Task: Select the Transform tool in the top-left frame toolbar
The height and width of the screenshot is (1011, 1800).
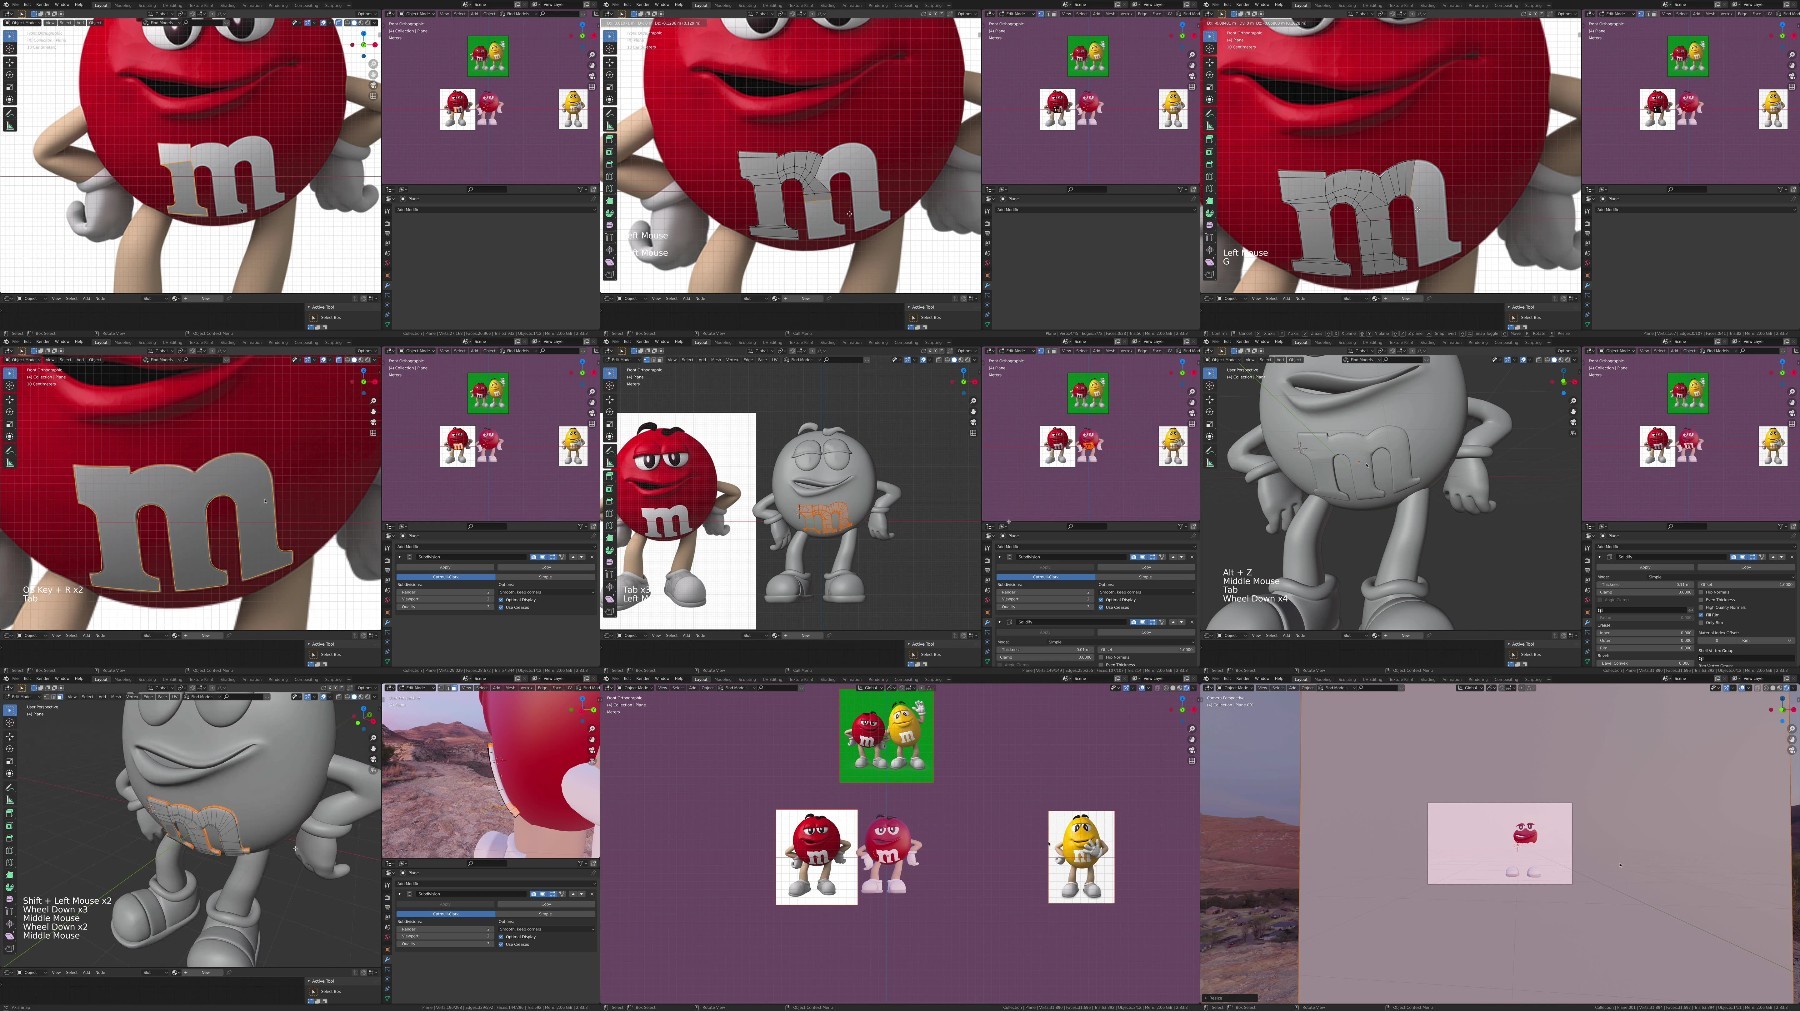Action: [x=10, y=99]
